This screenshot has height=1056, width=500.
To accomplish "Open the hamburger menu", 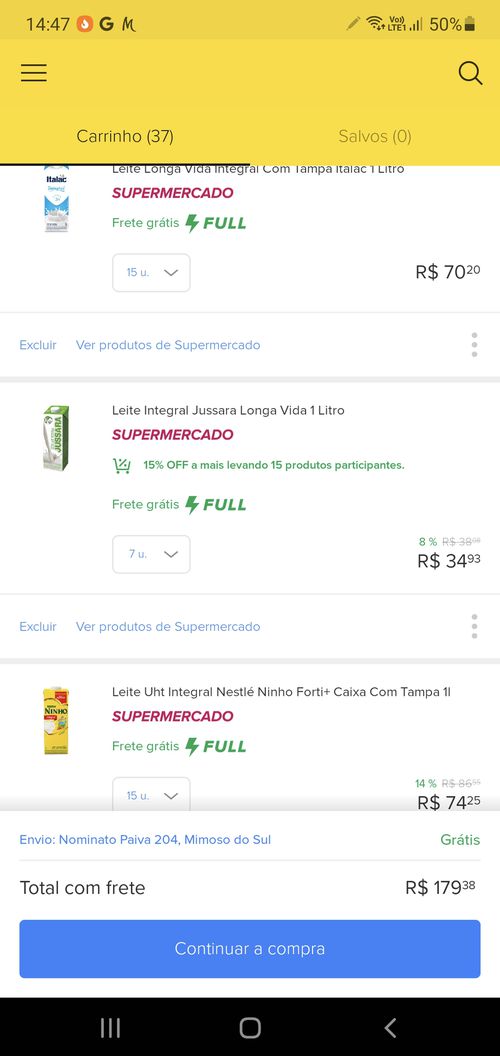I will (x=34, y=73).
